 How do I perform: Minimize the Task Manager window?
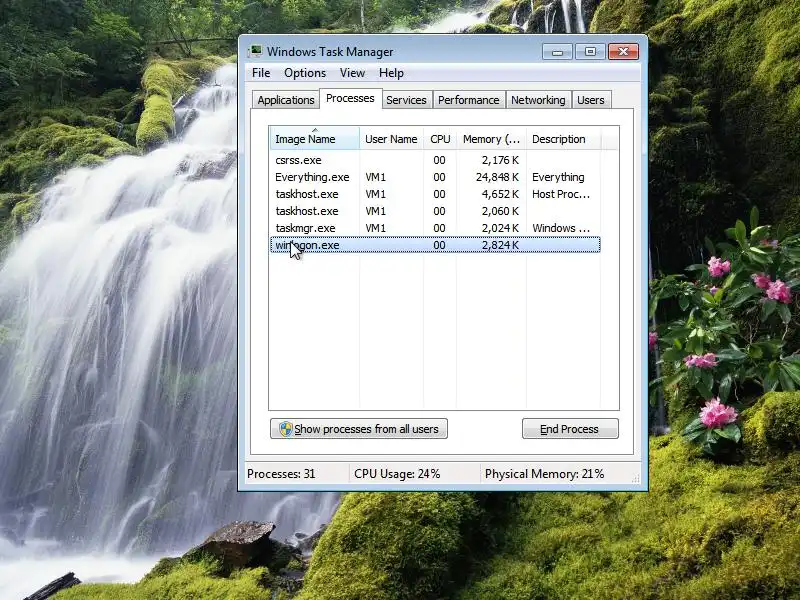(x=557, y=52)
